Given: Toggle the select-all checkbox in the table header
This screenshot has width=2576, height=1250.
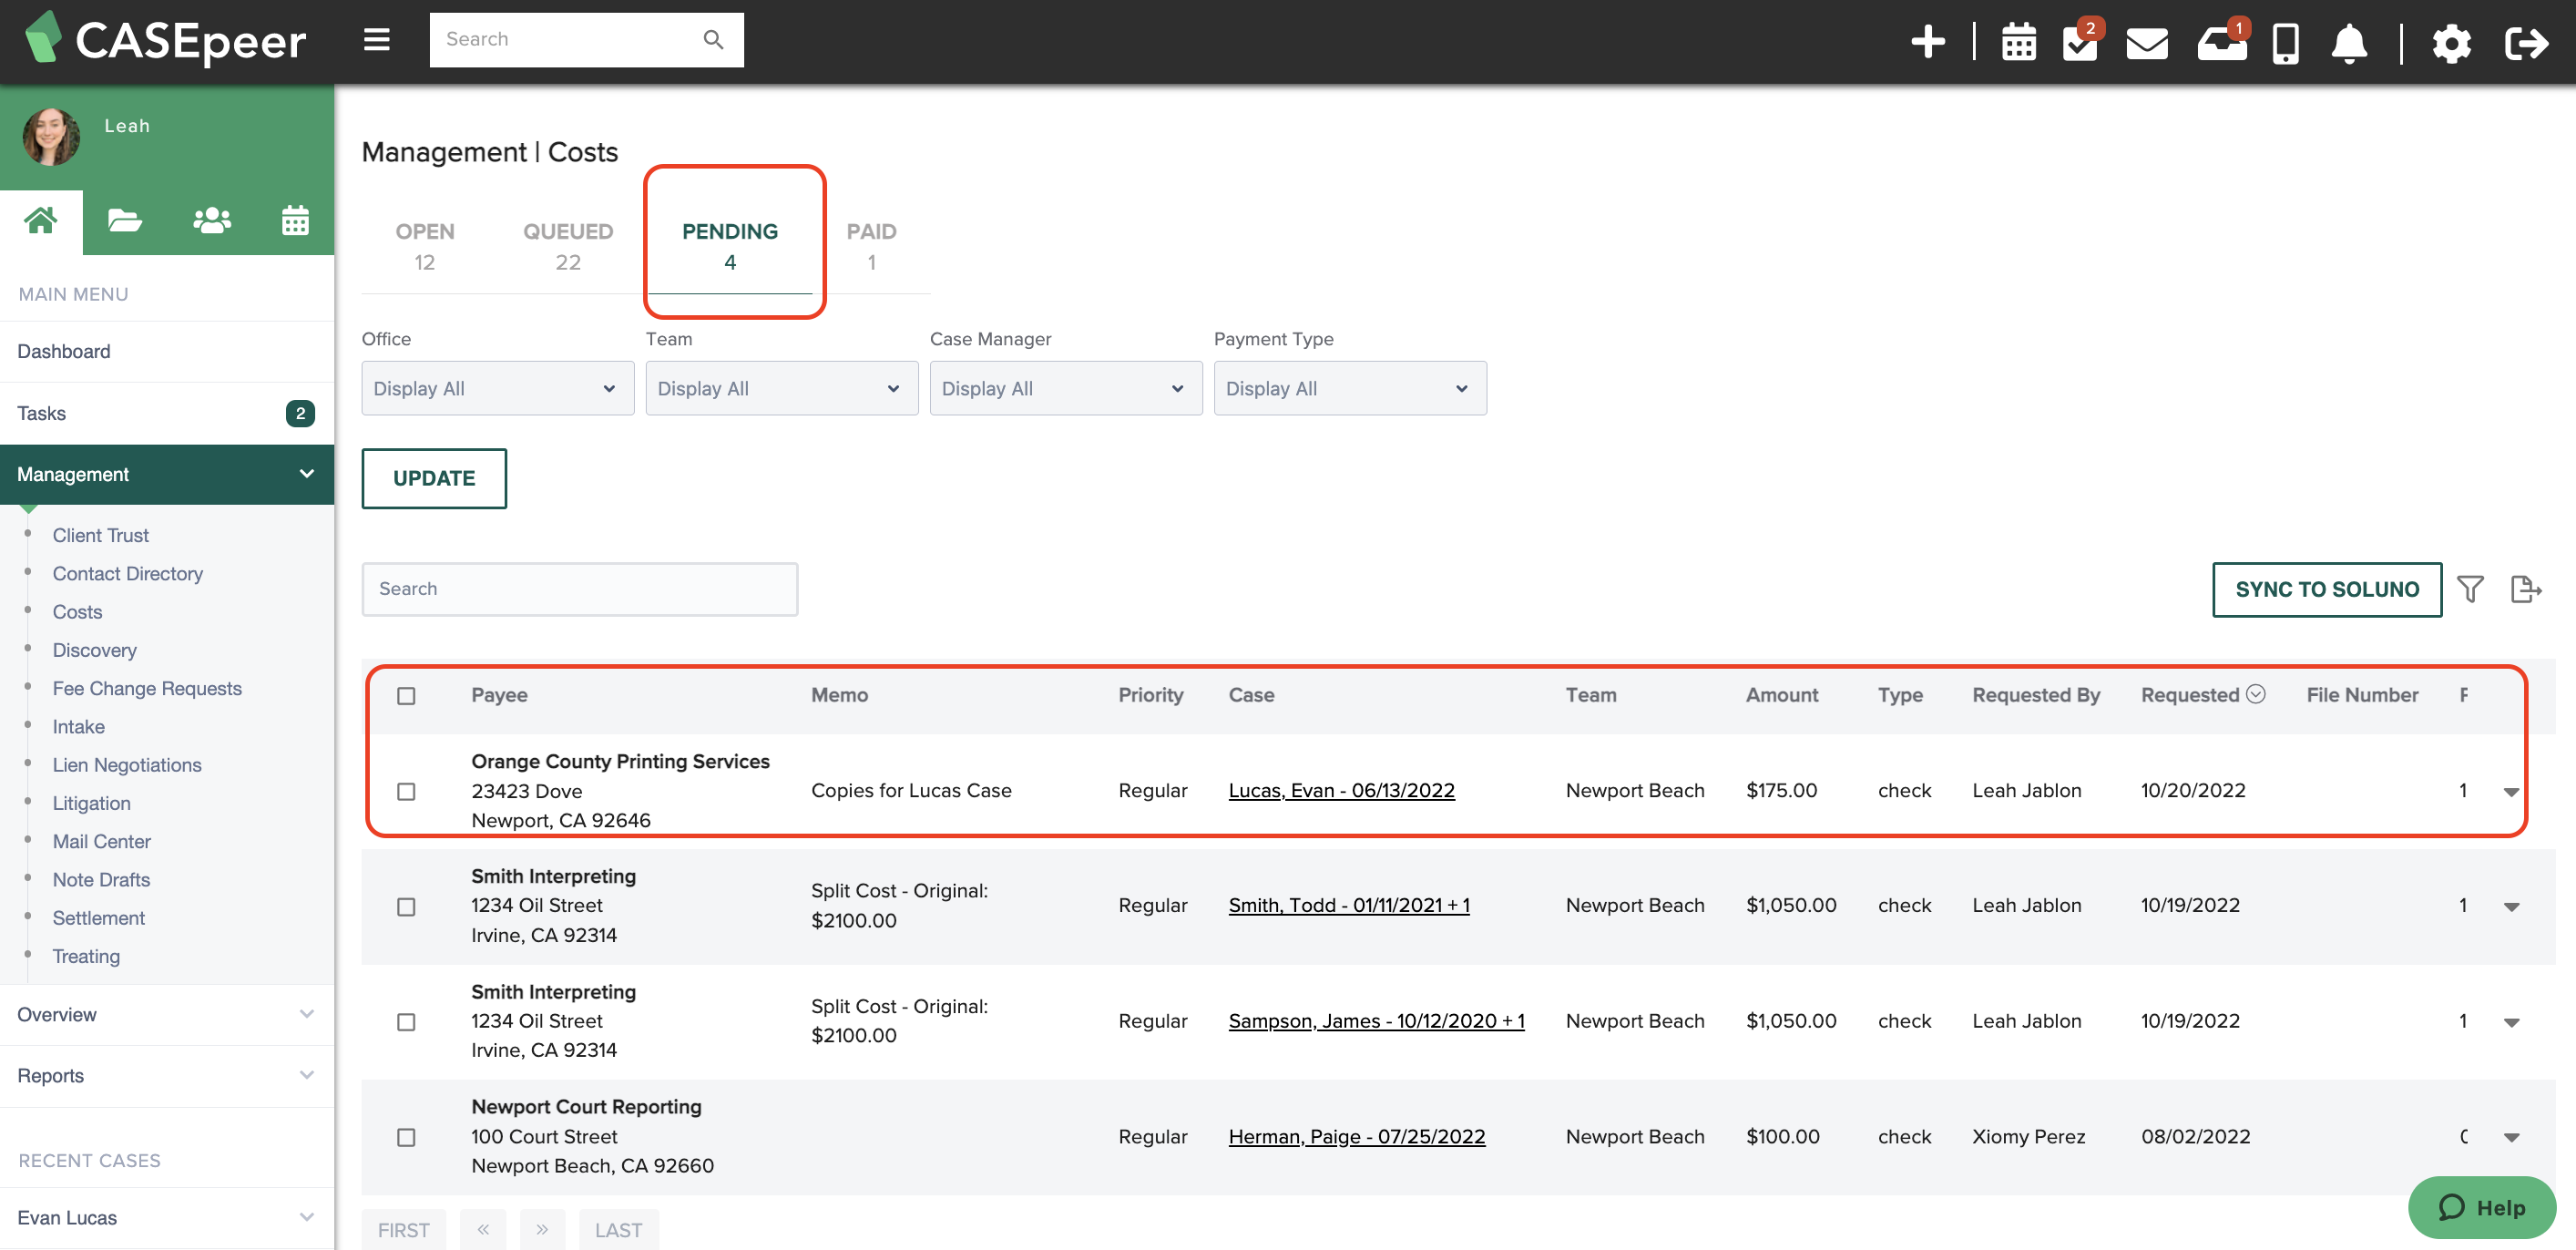Looking at the screenshot, I should (x=407, y=695).
